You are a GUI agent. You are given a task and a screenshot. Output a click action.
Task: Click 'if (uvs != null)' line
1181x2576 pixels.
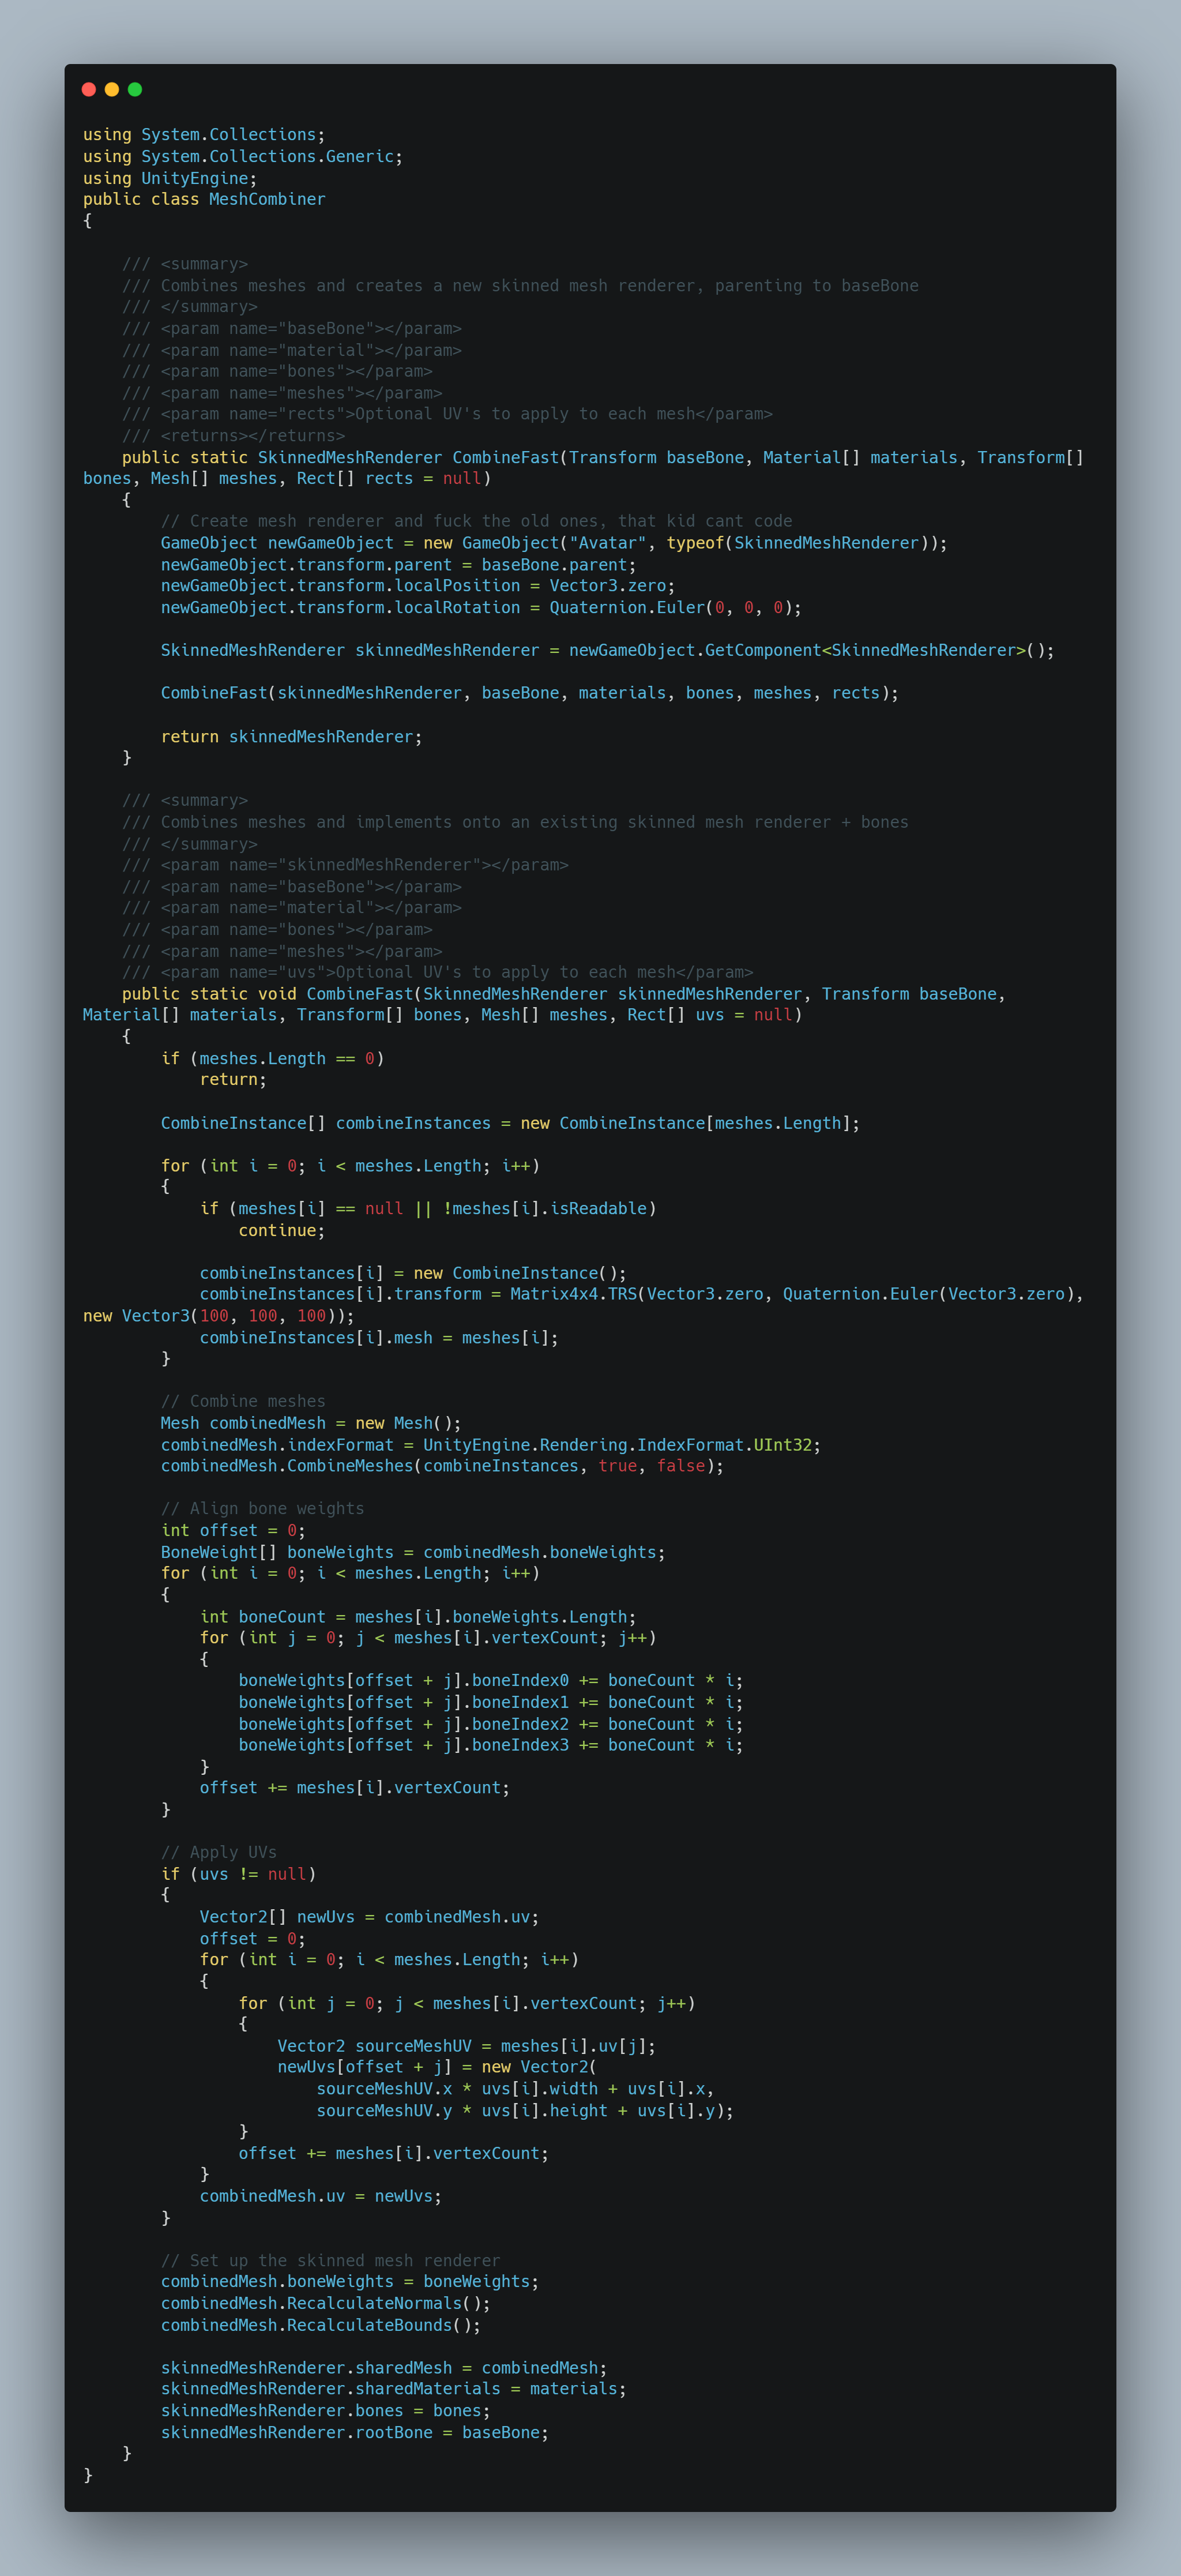coord(239,1874)
